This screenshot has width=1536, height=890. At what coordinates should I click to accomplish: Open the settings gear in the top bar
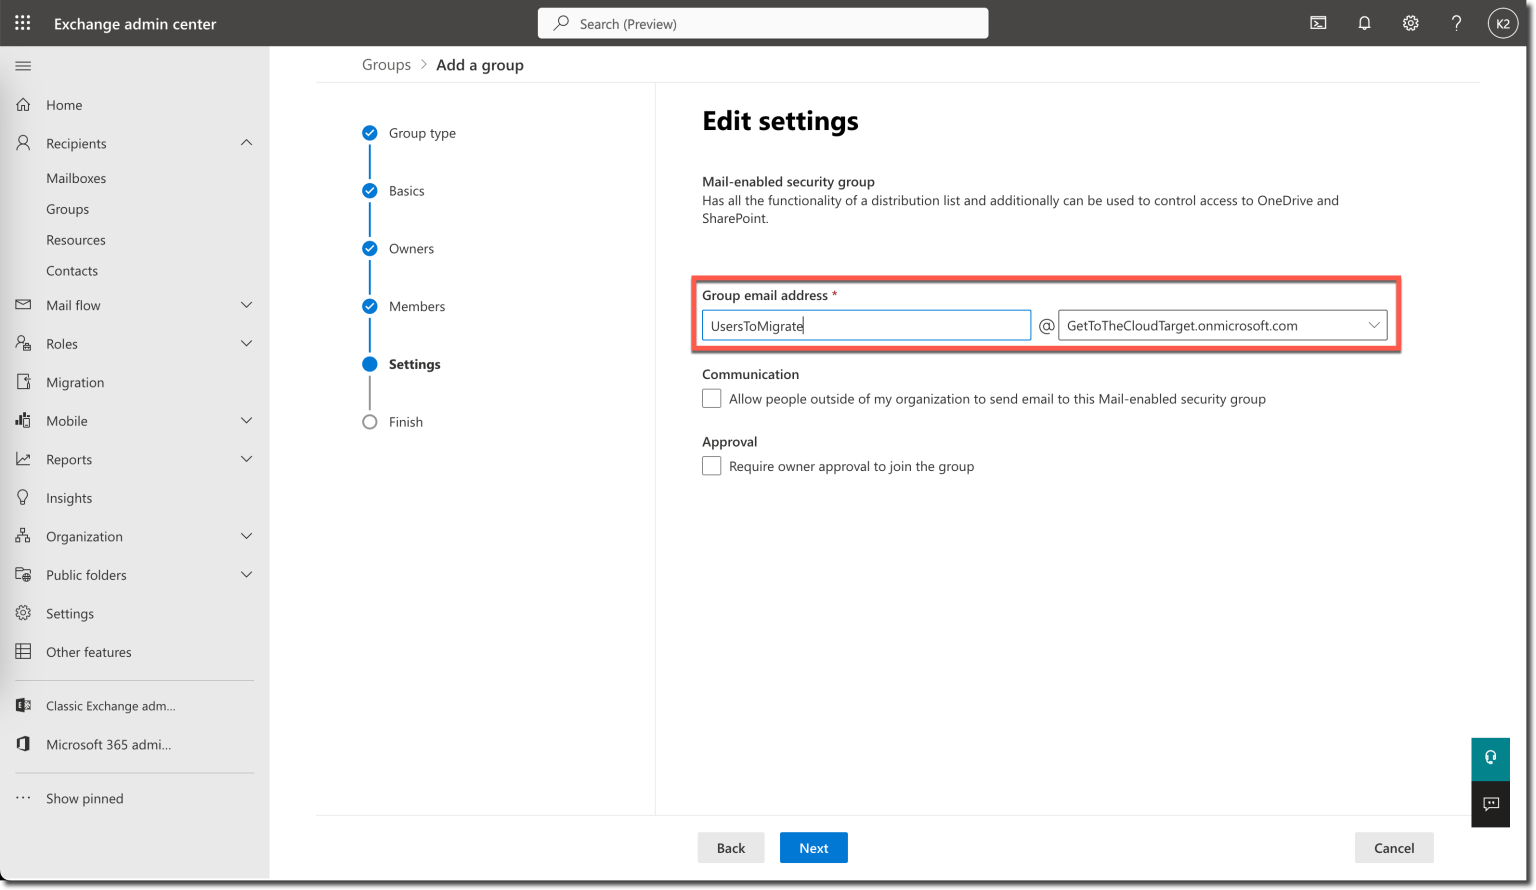coord(1410,22)
